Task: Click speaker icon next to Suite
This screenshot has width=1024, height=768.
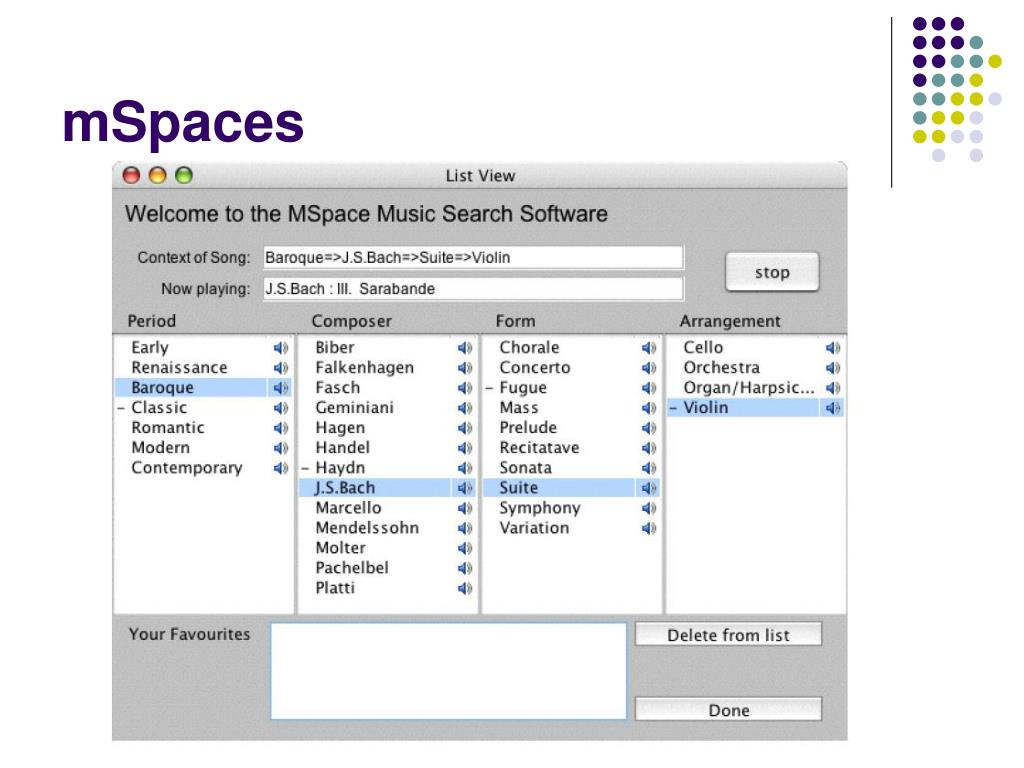Action: 649,488
